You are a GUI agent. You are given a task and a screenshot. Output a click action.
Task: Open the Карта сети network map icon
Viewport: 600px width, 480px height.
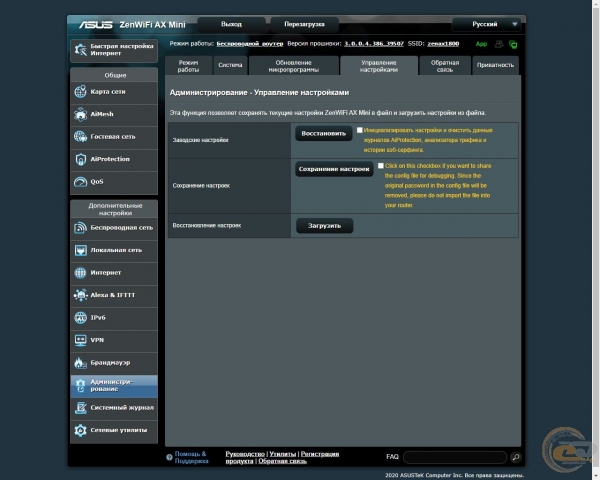80,92
